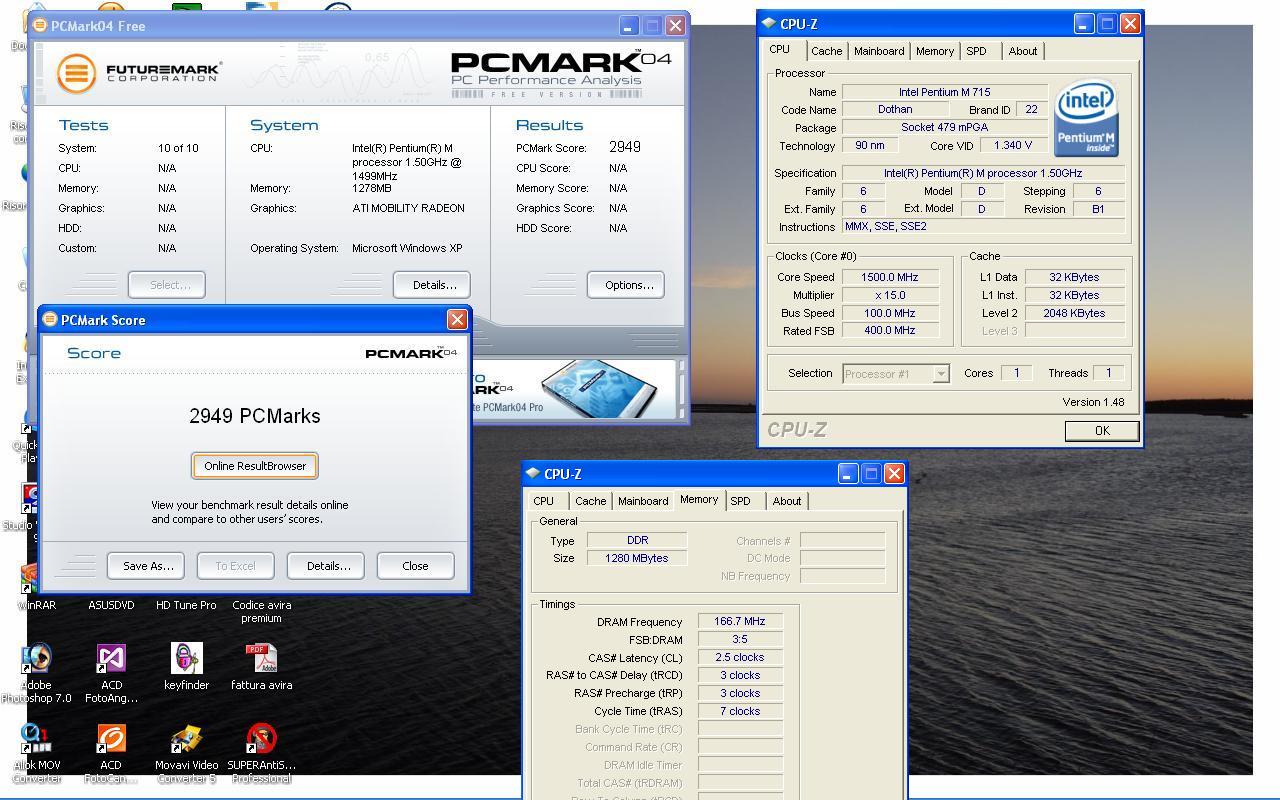This screenshot has width=1280, height=800.
Task: Select the HD Tune Pro desktop label
Action: click(186, 605)
